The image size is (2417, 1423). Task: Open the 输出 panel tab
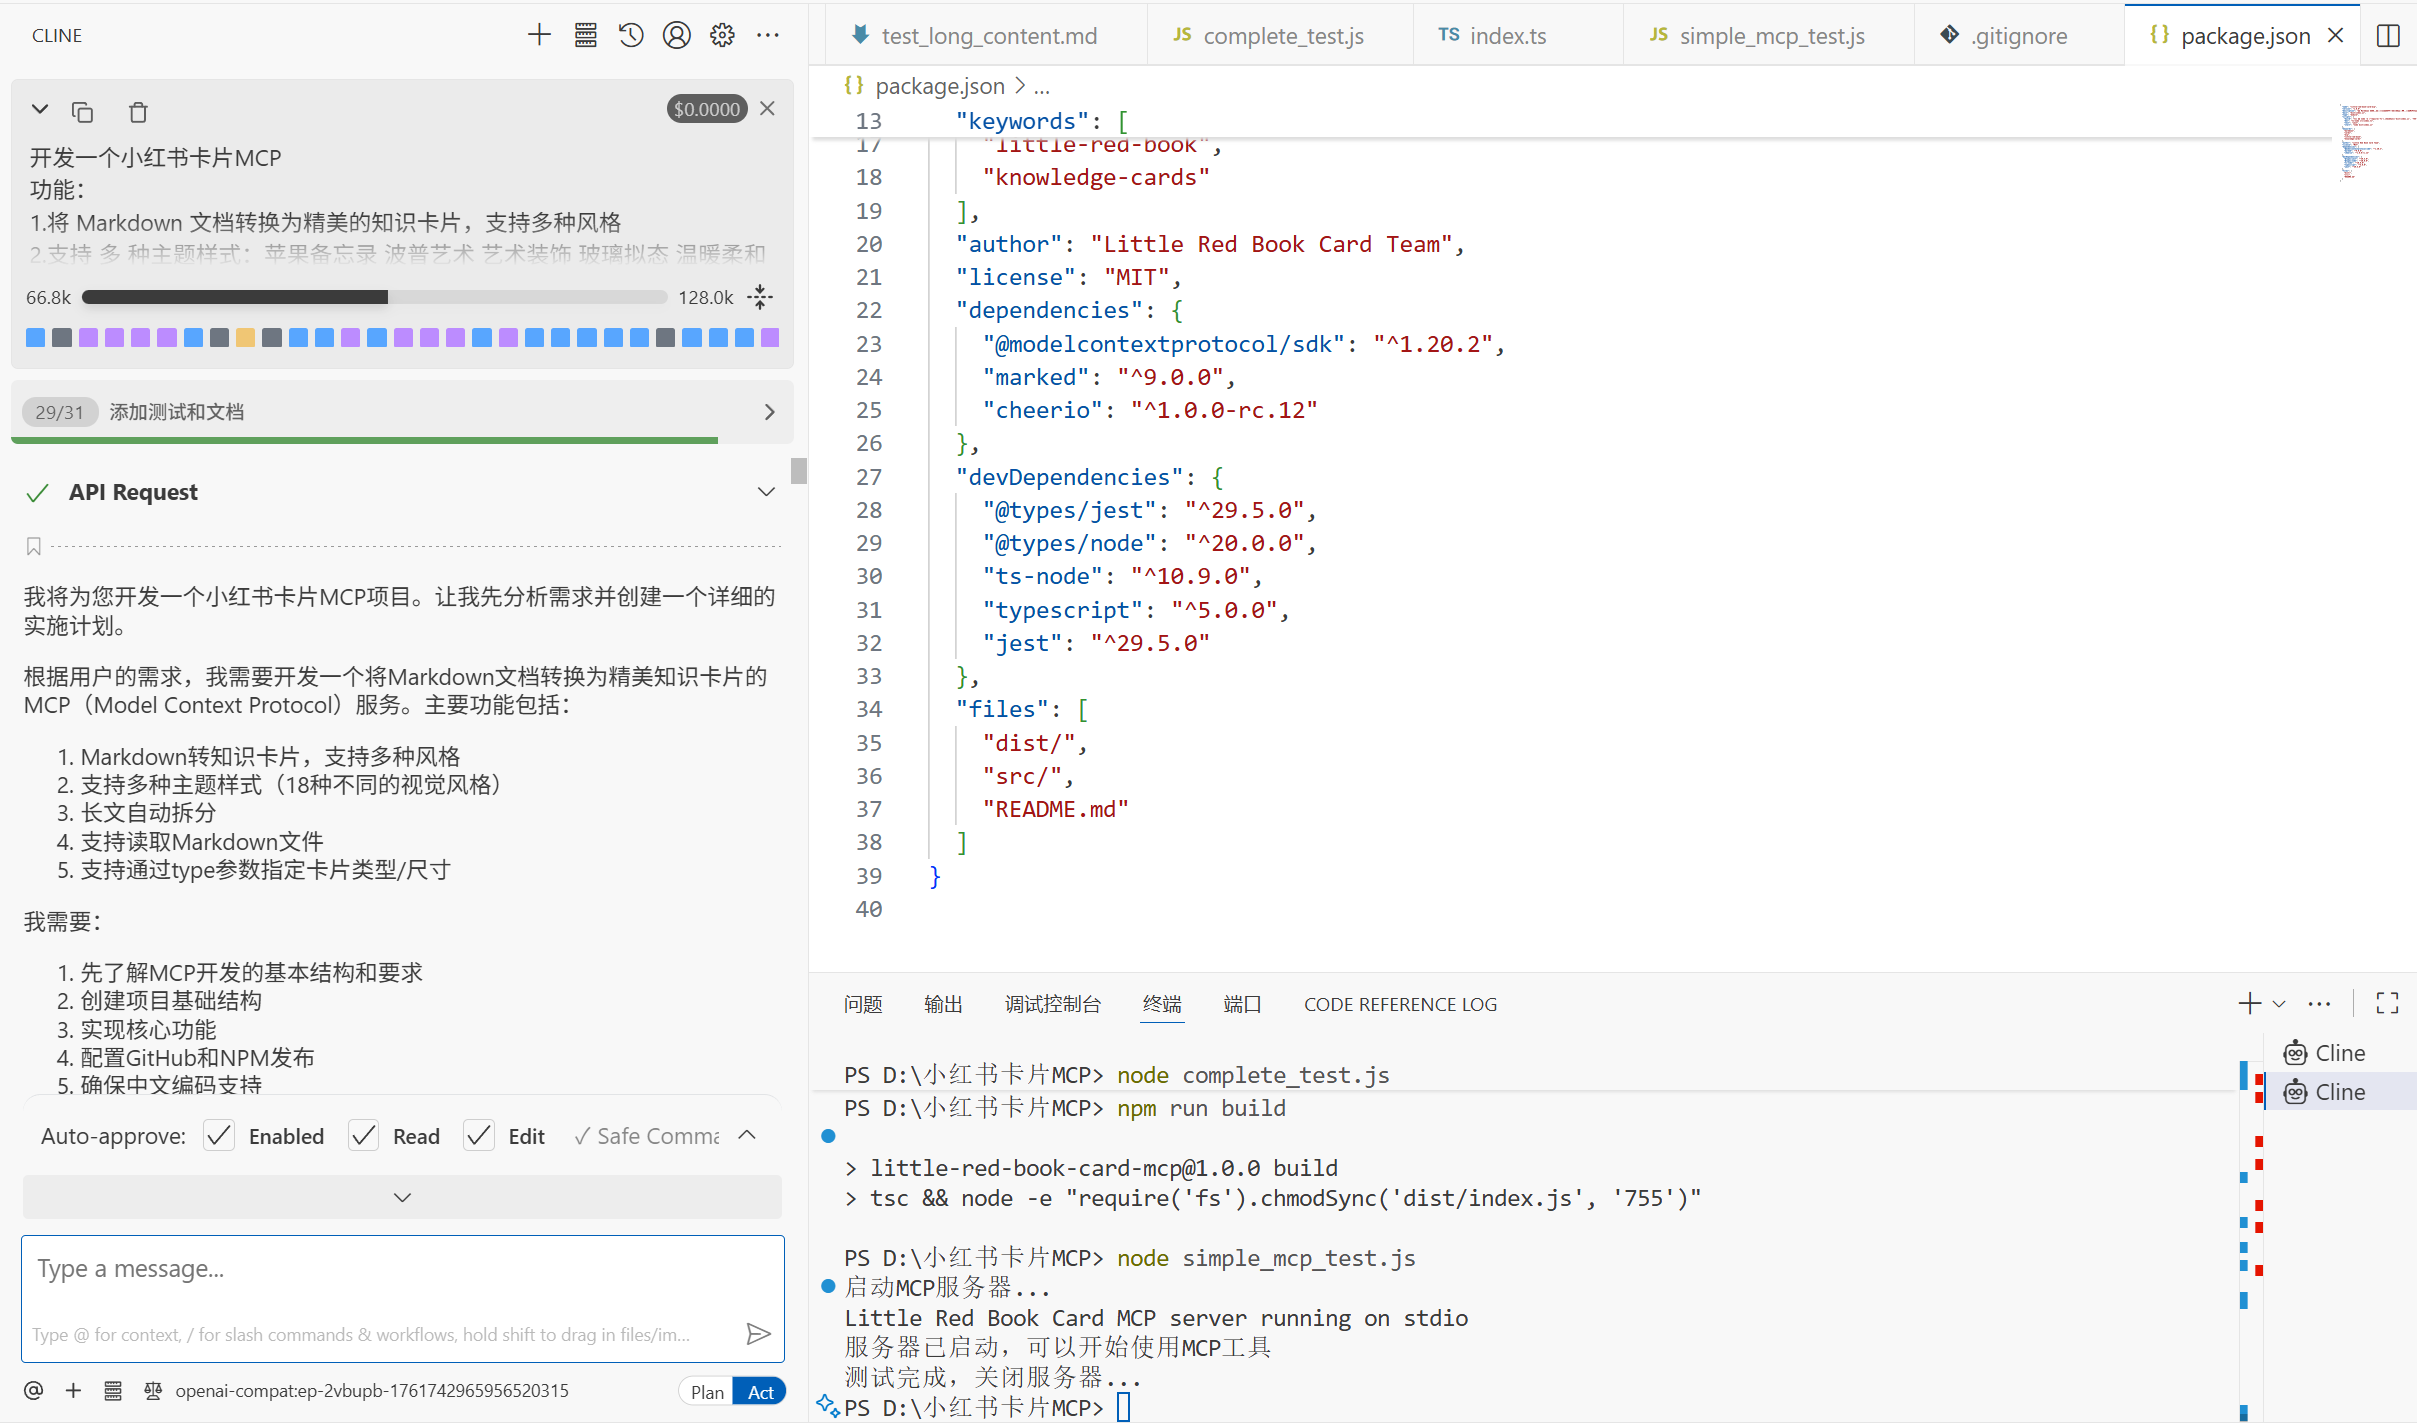[943, 1004]
